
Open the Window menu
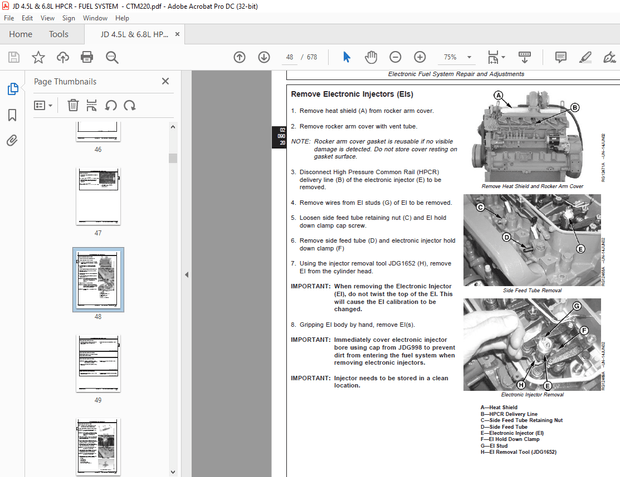[x=95, y=18]
